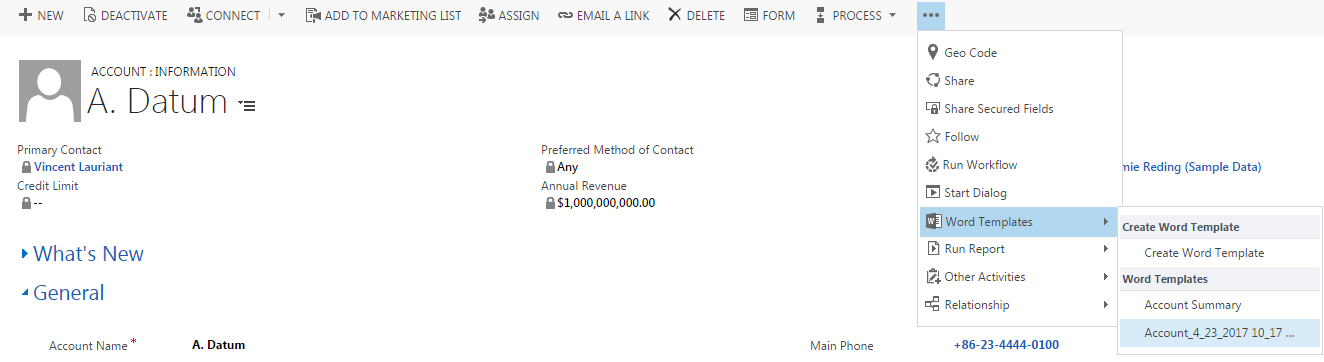Click the Delete X icon in toolbar
This screenshot has height=362, width=1324.
point(675,15)
